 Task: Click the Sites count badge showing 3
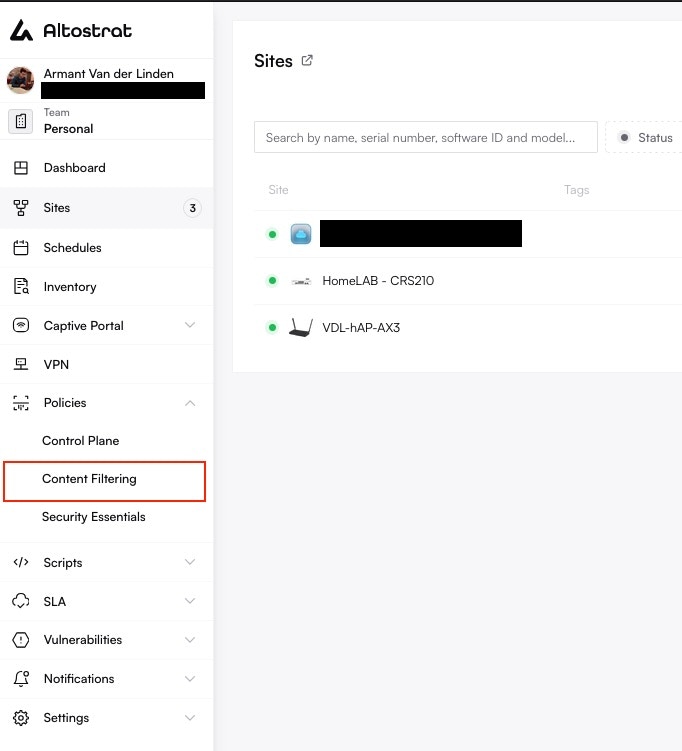[193, 208]
